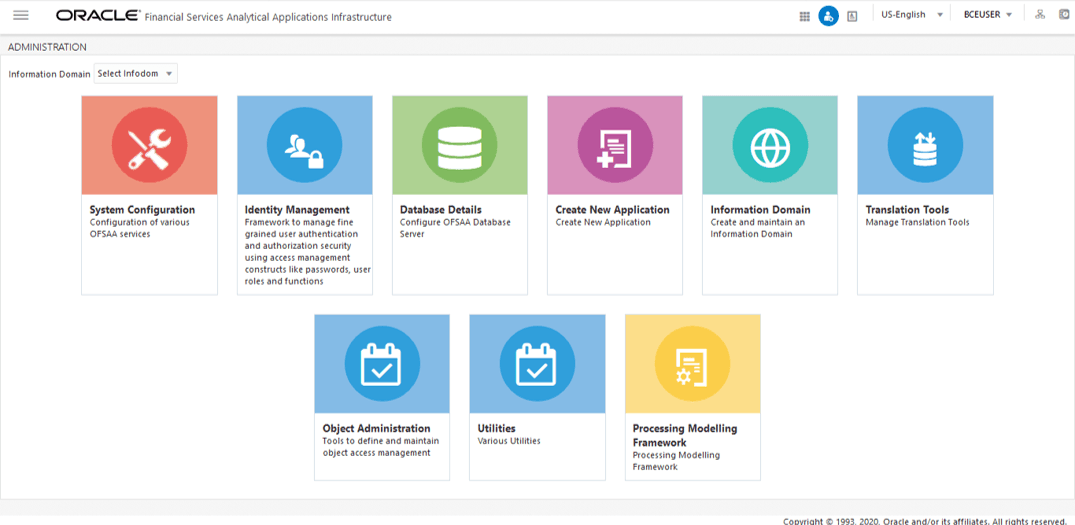Click 'Tools to define and maintain' description
The image size is (1075, 525).
pyautogui.click(x=381, y=447)
